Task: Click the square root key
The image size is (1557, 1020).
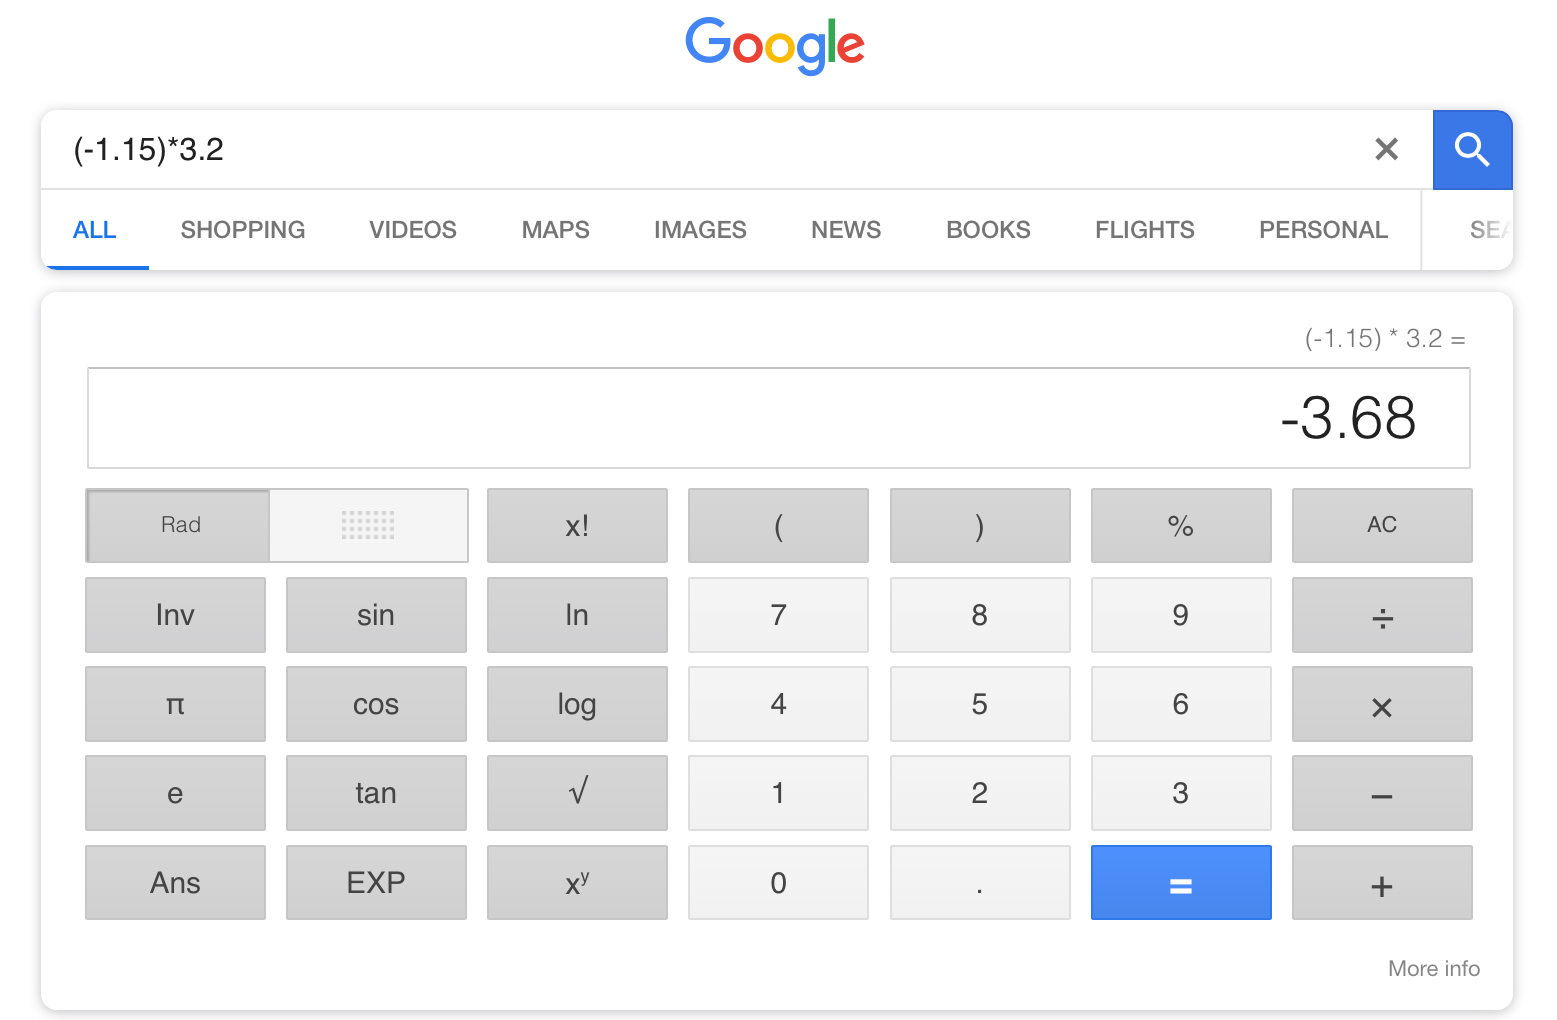Action: 577,793
